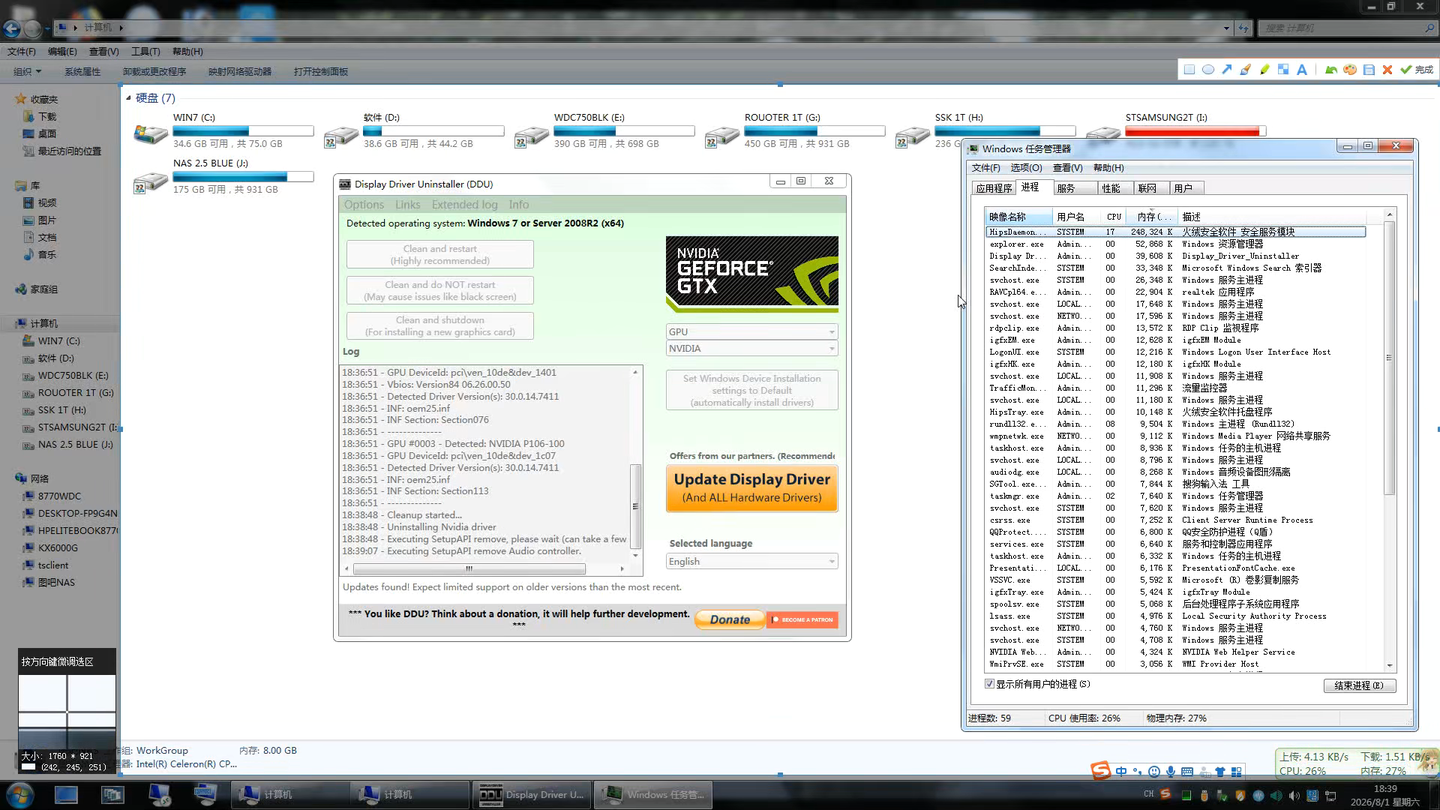Viewport: 1440px width, 810px height.
Task: Toggle Sogou punctuation mode
Action: point(1138,772)
